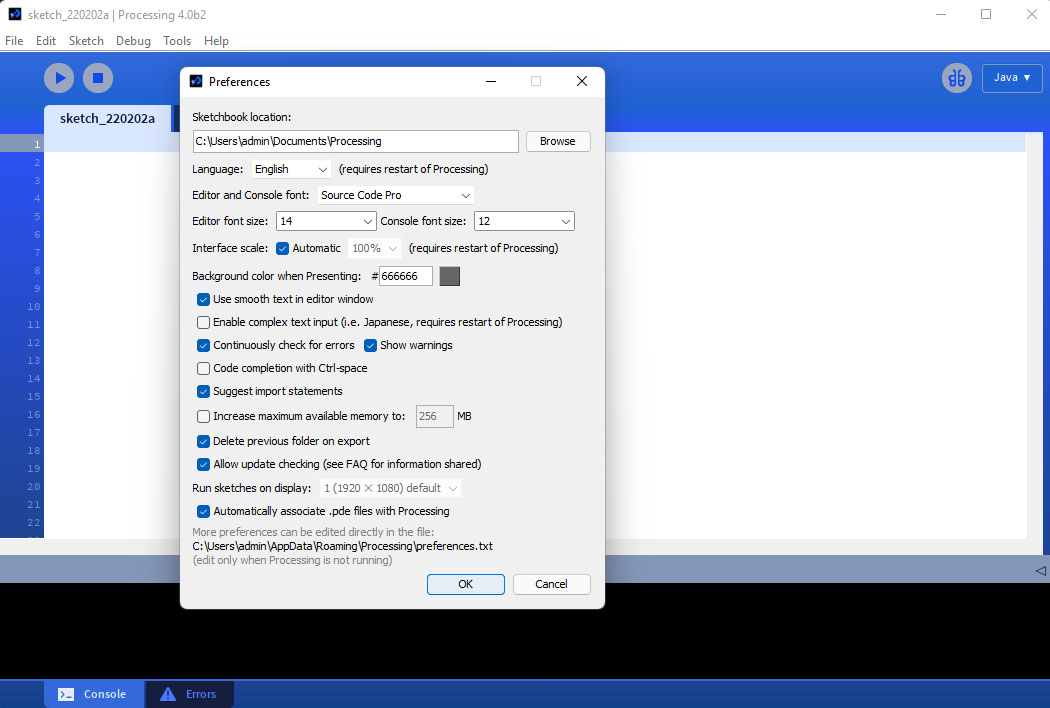
Task: Open the Sketch menu
Action: pos(86,41)
